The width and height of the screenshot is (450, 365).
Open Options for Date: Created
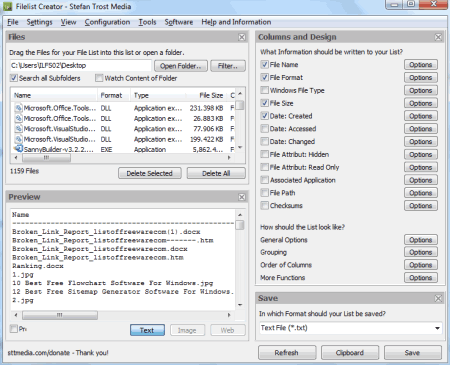[421, 116]
